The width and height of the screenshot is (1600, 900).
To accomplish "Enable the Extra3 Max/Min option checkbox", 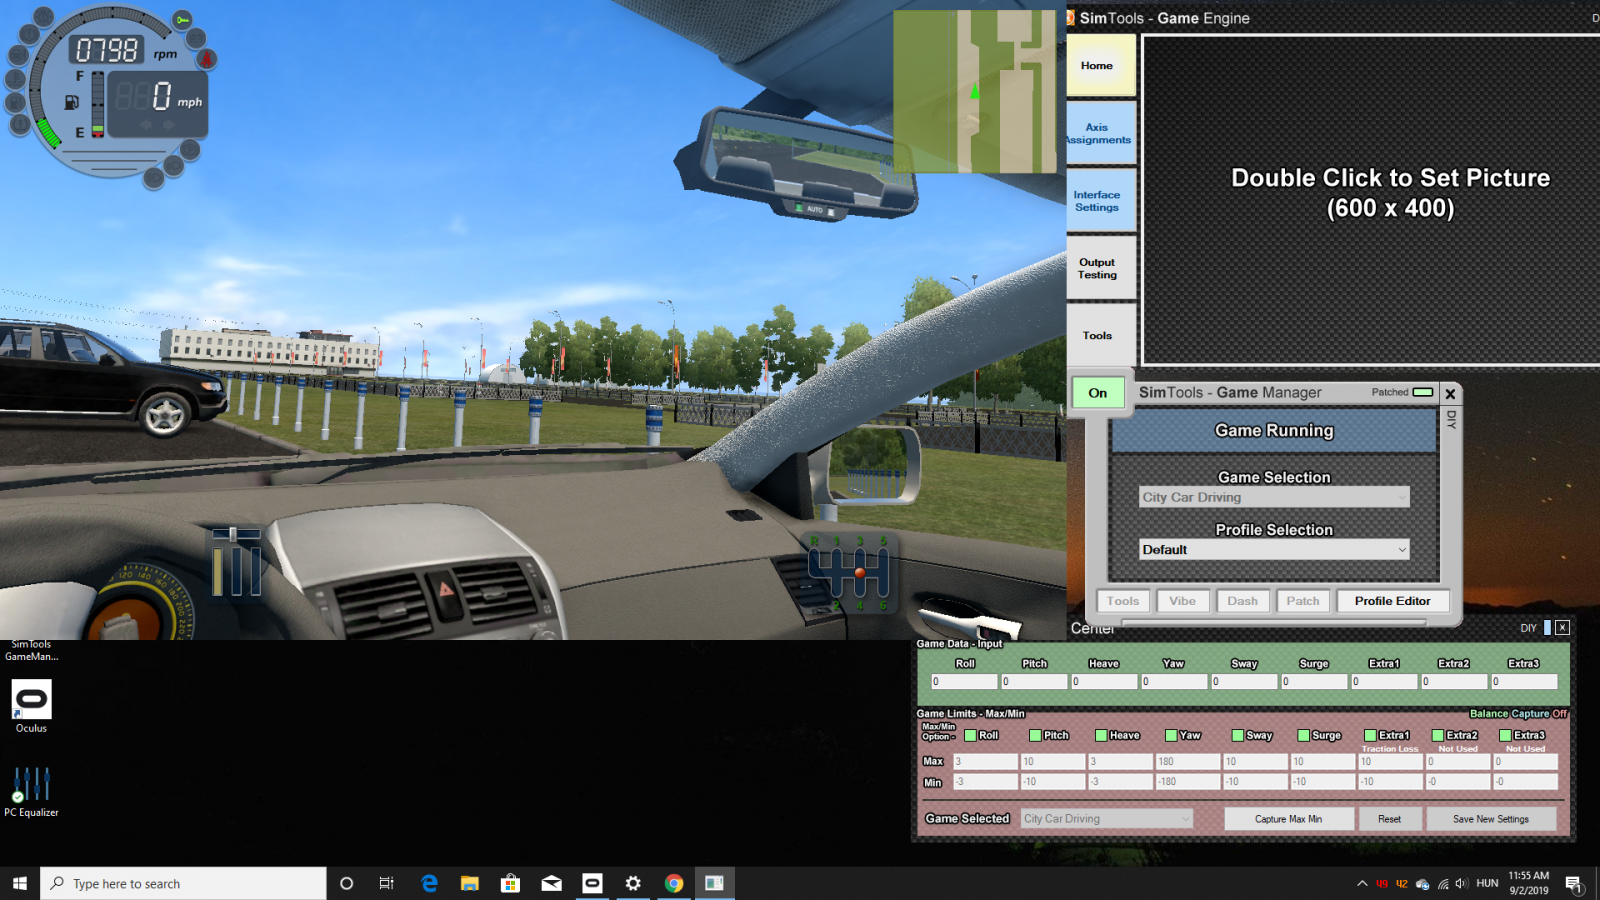I will point(1505,735).
